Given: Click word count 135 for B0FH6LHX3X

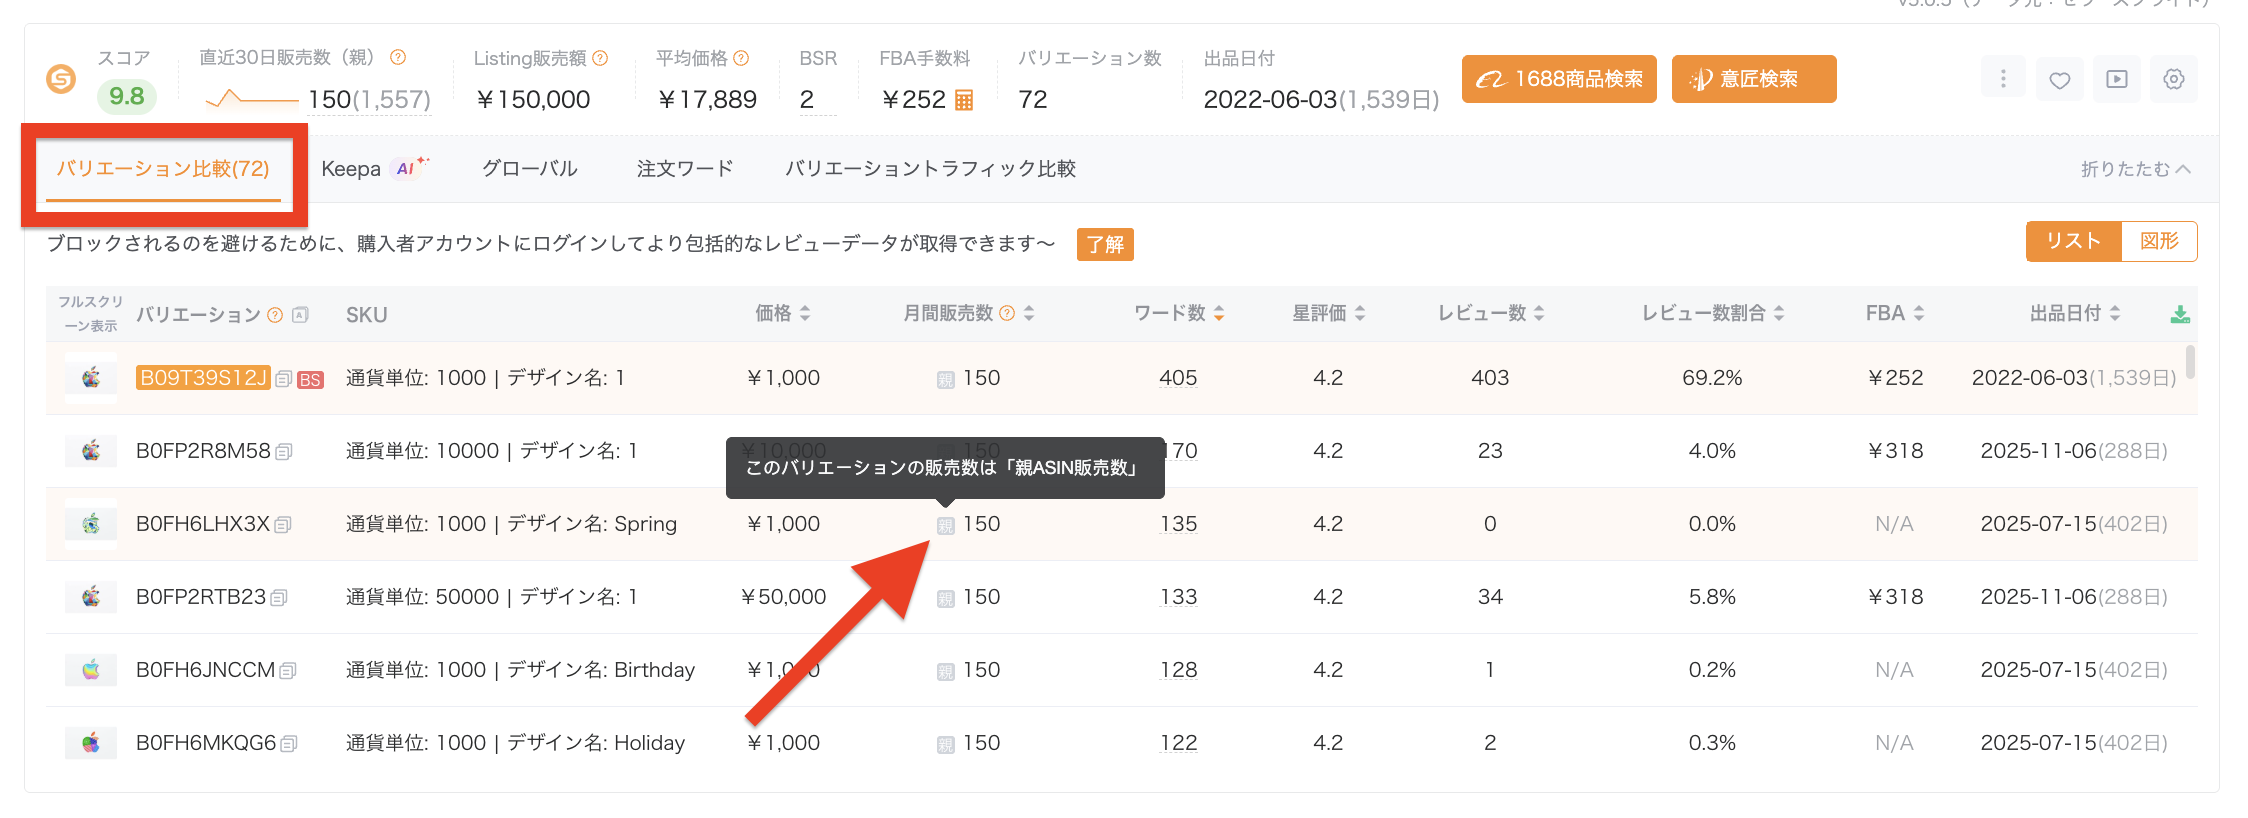Looking at the screenshot, I should point(1178,524).
